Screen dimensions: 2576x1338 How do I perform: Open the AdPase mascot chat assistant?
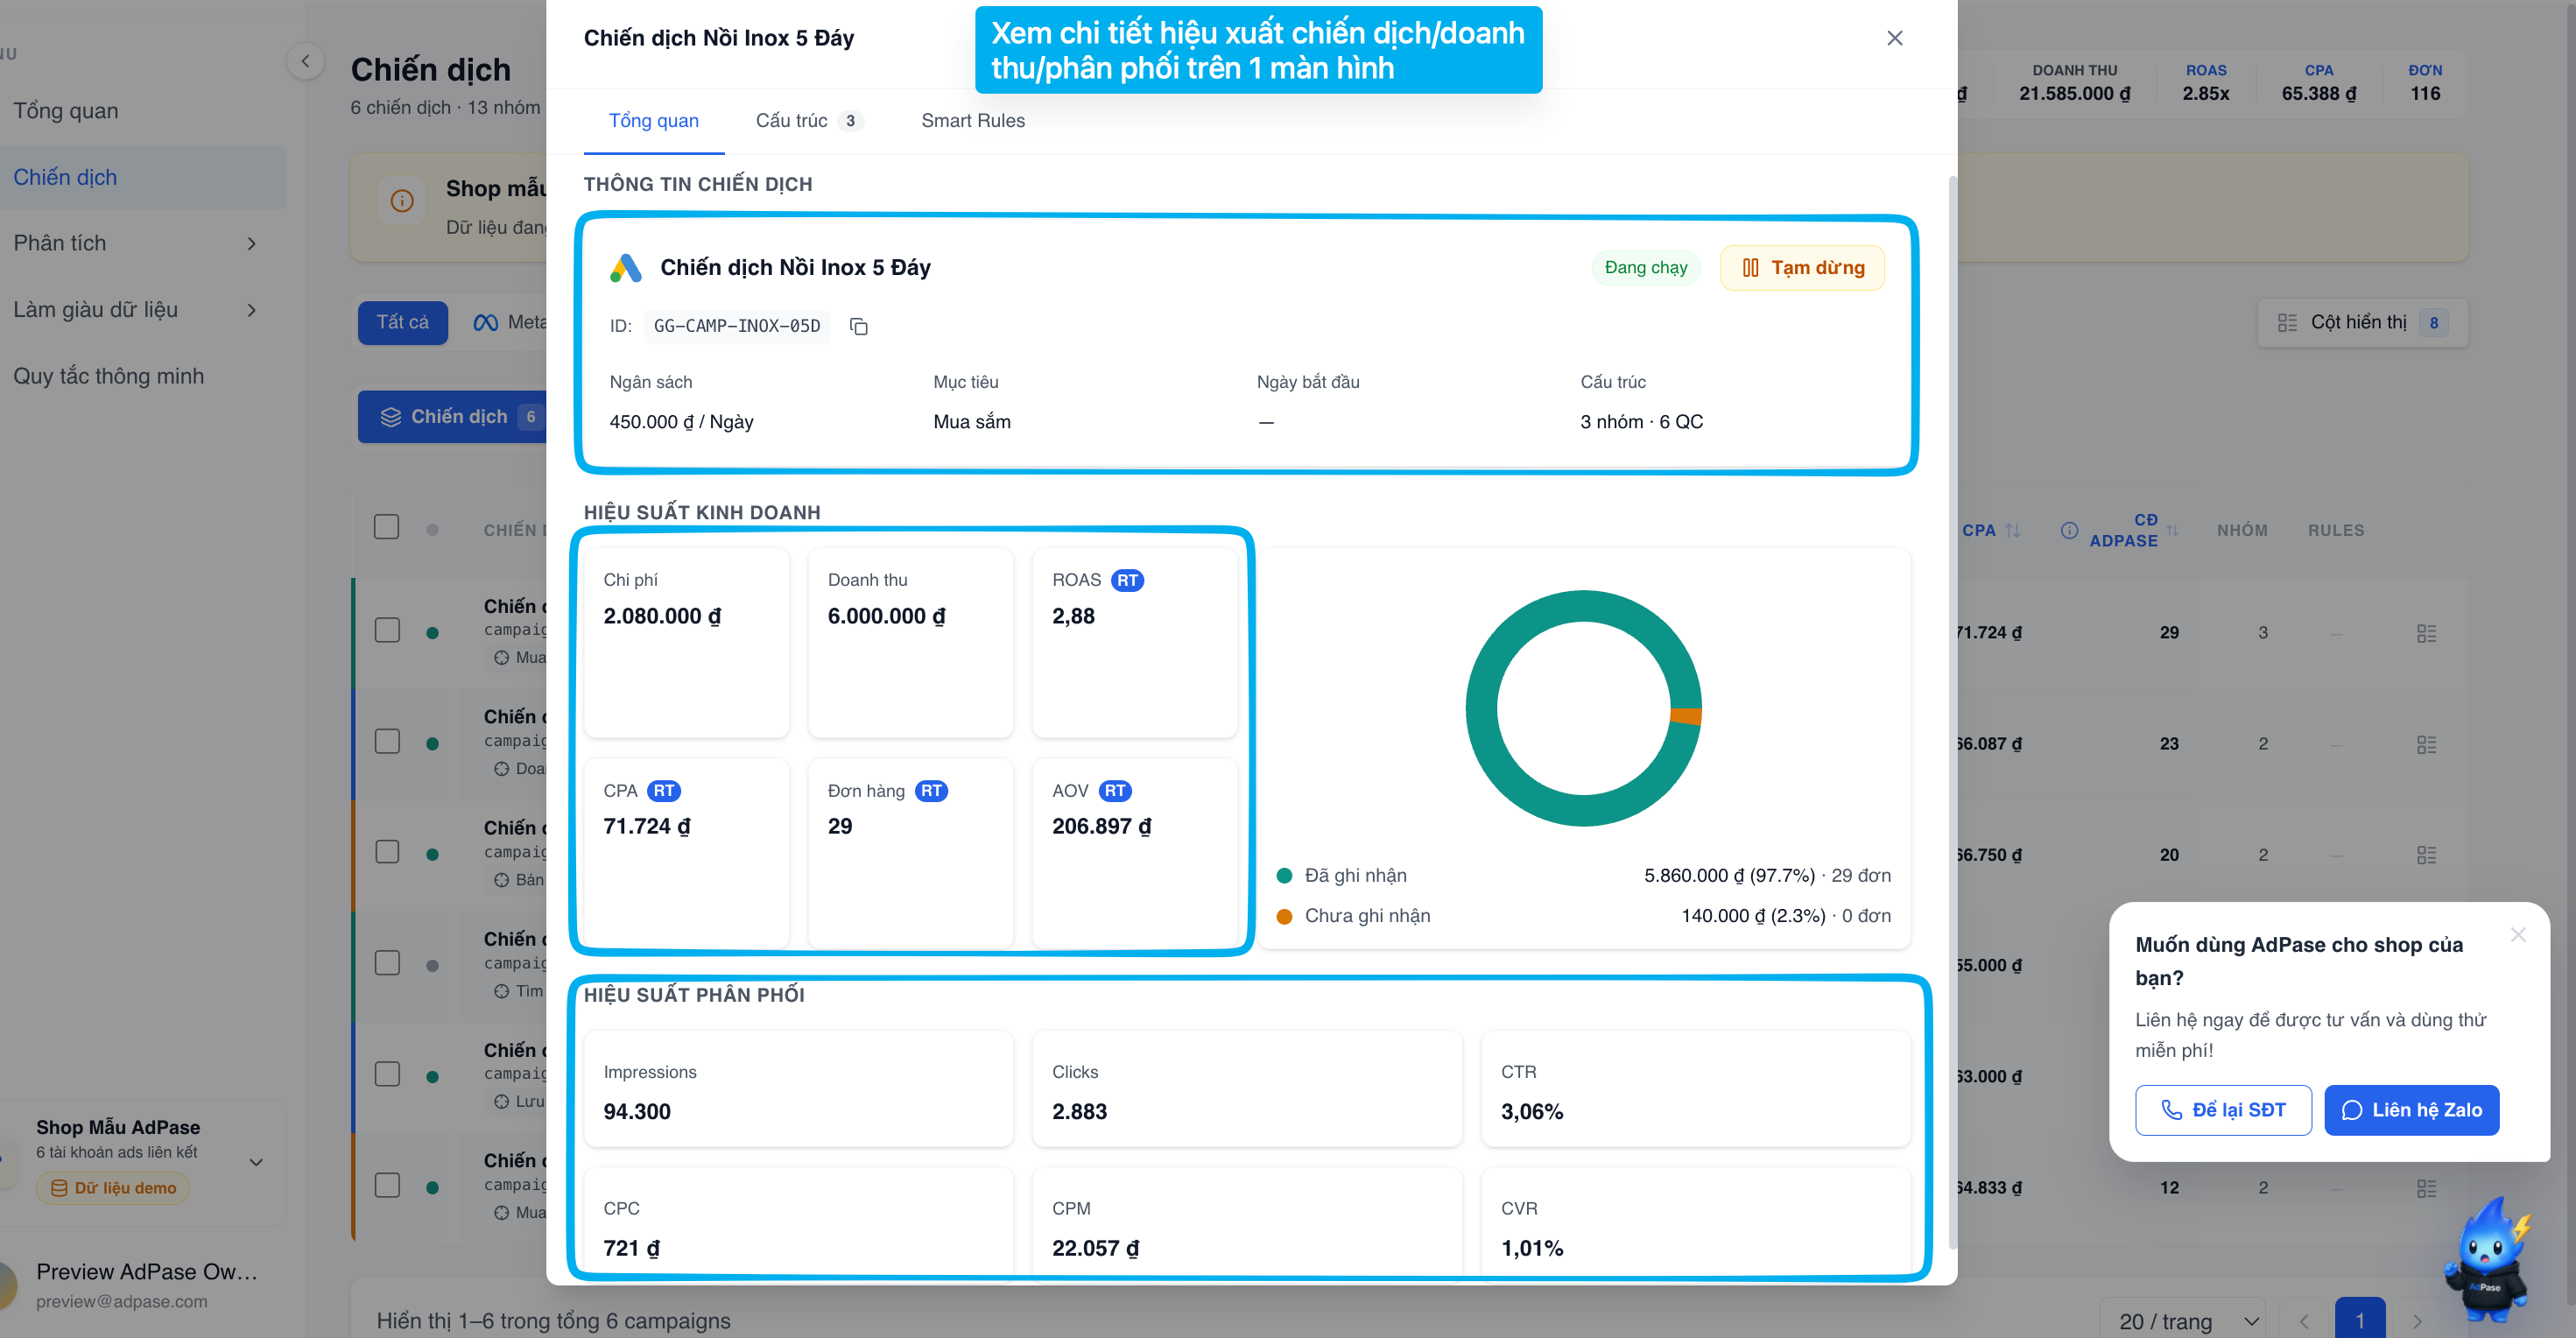2488,1260
